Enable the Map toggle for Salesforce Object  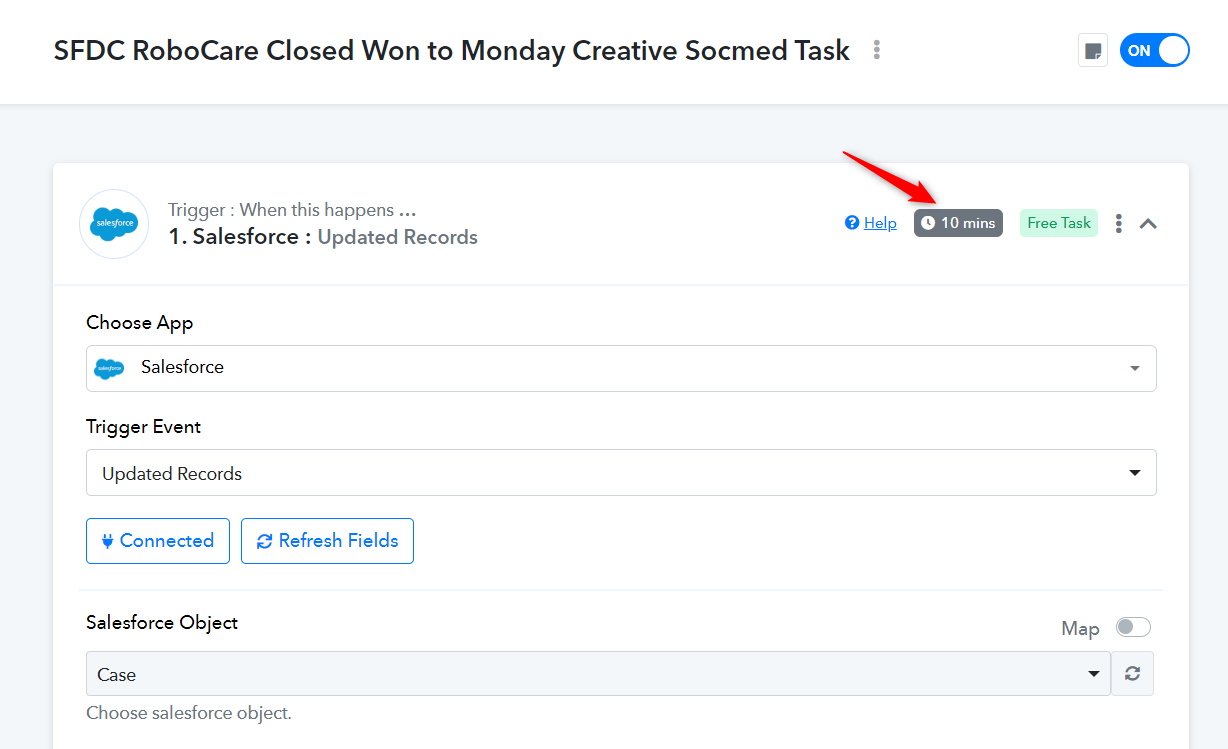coord(1134,627)
